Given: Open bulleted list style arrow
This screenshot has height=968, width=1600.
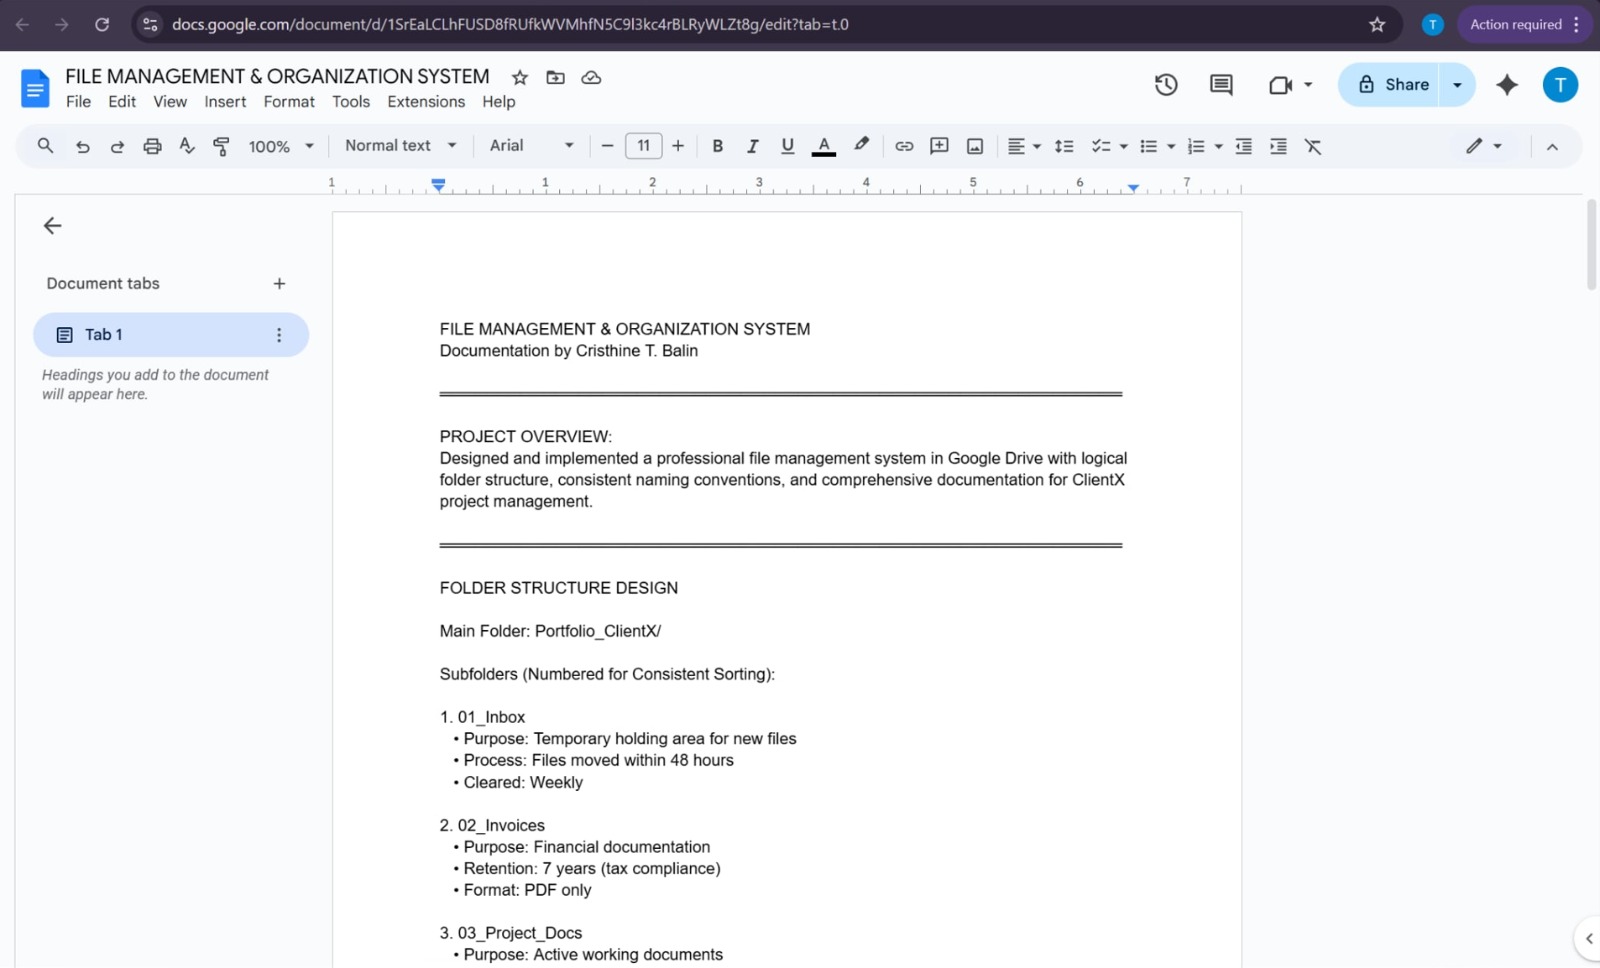Looking at the screenshot, I should (1171, 146).
